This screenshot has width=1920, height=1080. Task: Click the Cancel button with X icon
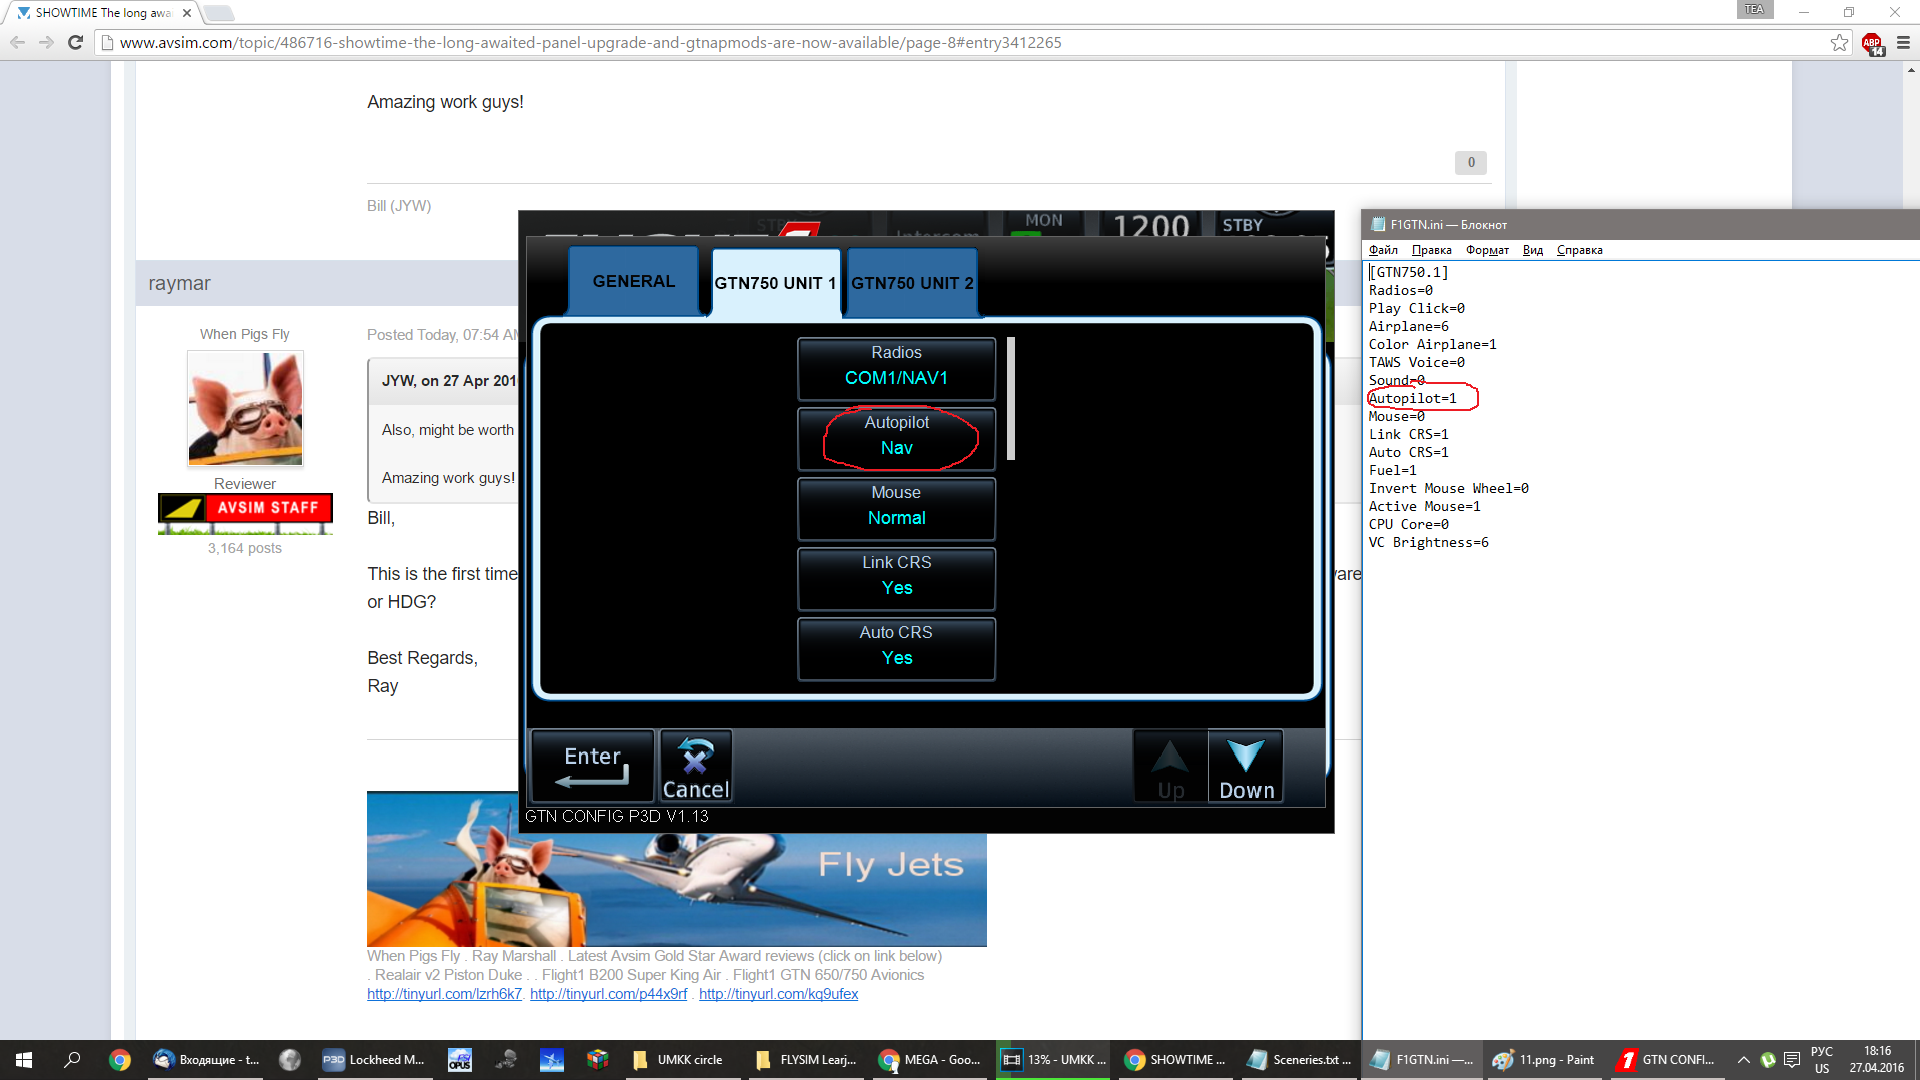696,766
